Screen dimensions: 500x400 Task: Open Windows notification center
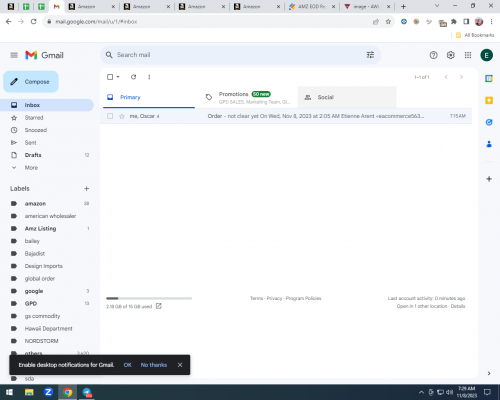[487, 392]
